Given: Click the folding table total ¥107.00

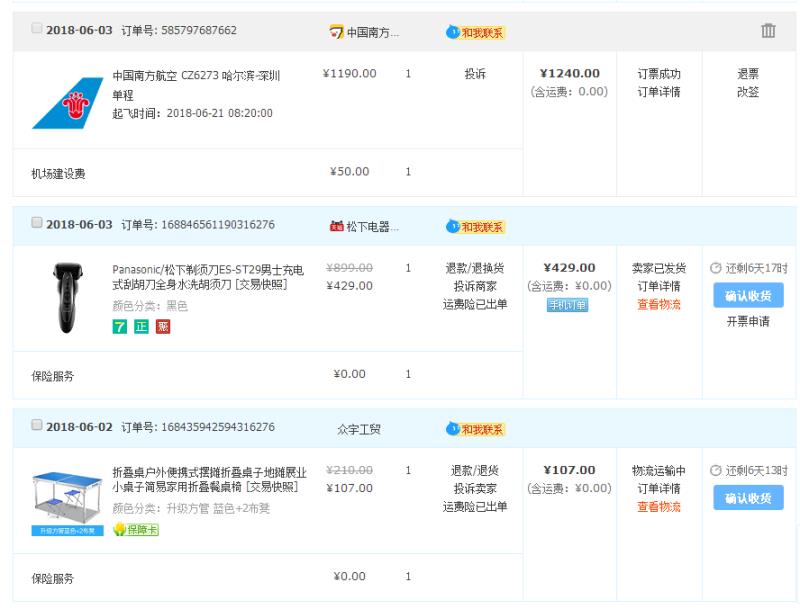Looking at the screenshot, I should pyautogui.click(x=569, y=470).
